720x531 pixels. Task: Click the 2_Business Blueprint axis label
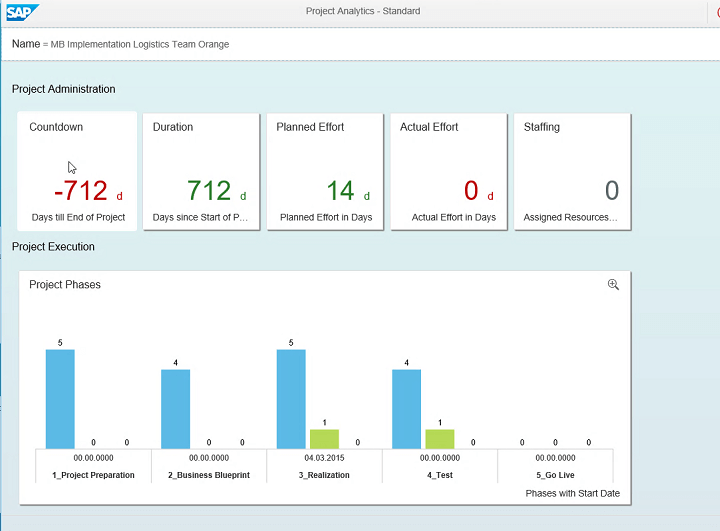coord(209,475)
